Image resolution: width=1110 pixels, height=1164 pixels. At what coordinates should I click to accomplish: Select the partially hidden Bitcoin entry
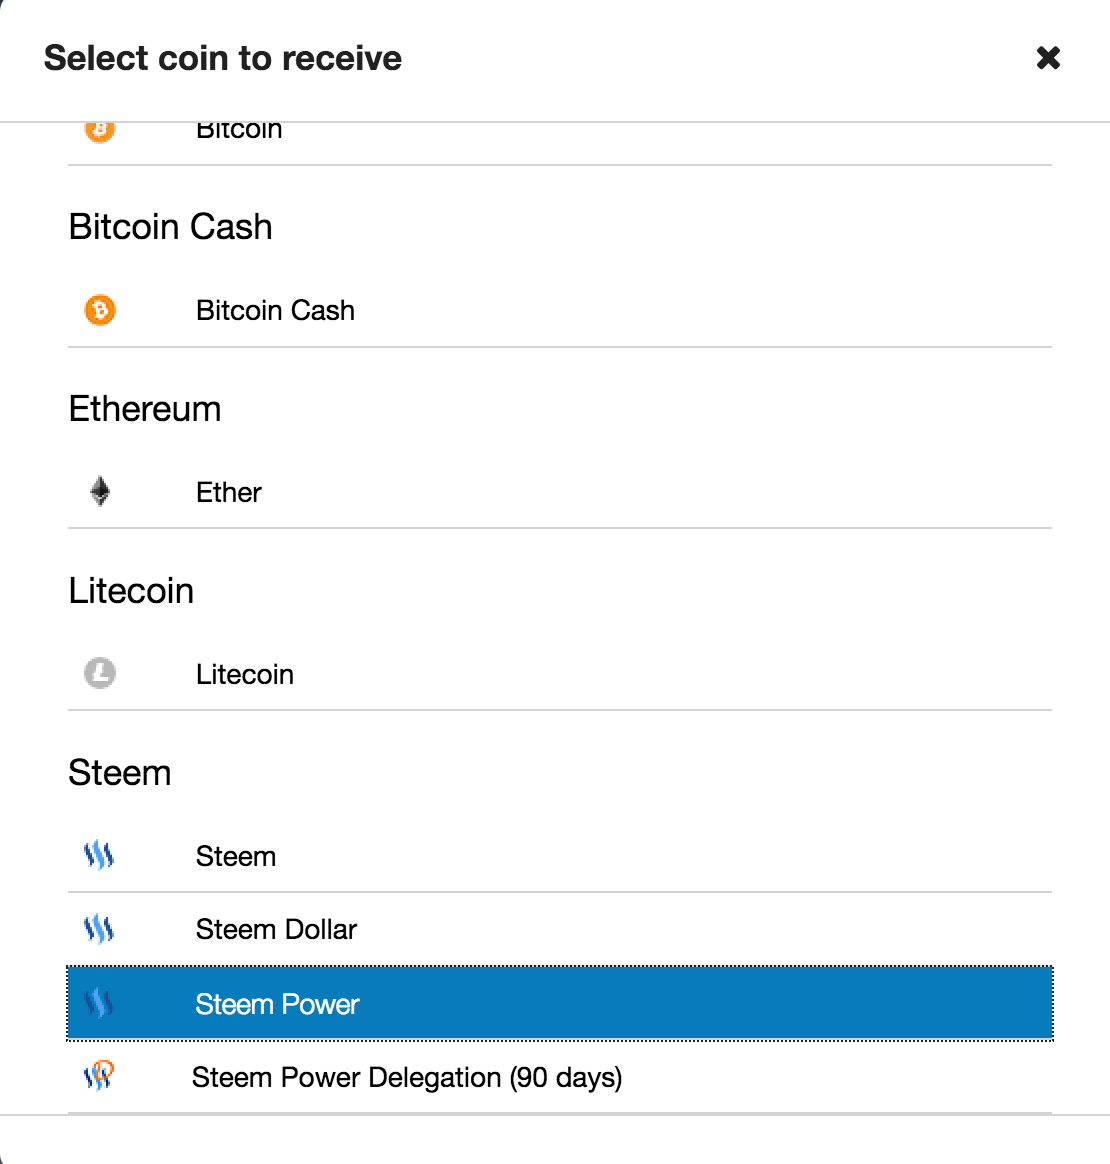point(239,133)
